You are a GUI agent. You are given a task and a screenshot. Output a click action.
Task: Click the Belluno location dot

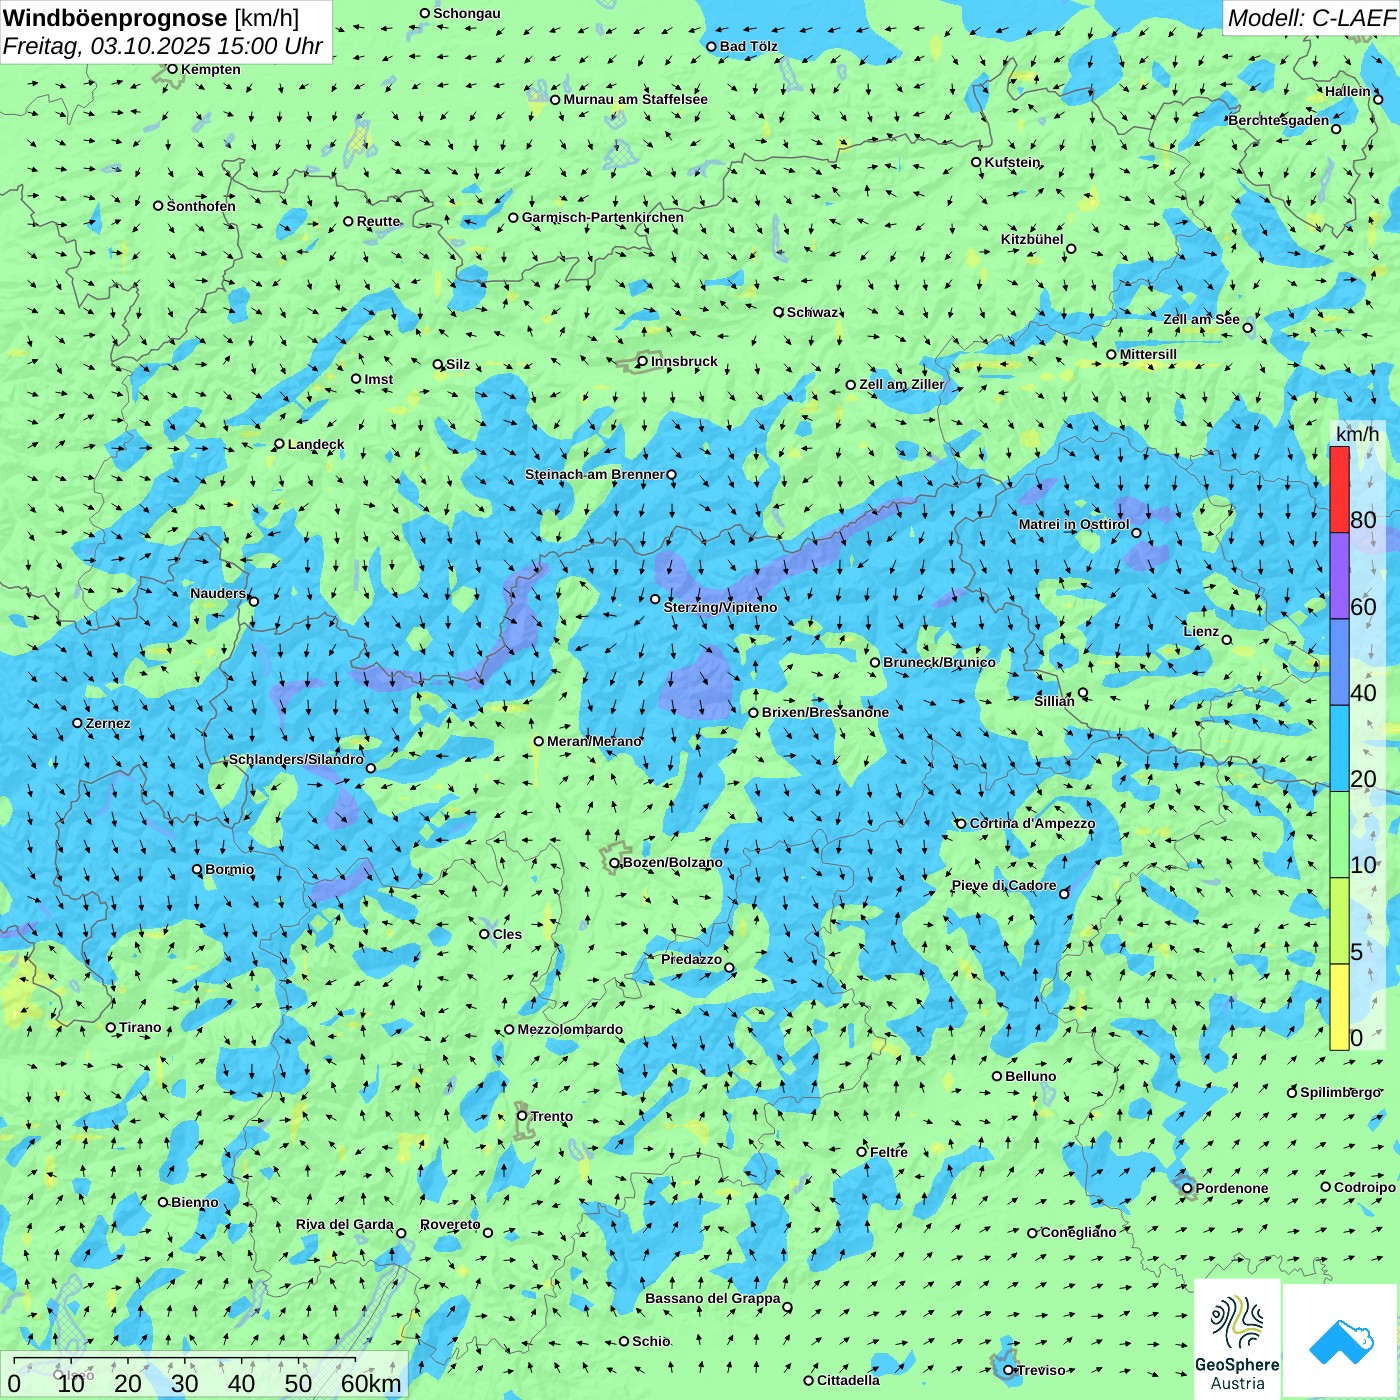(x=997, y=1076)
